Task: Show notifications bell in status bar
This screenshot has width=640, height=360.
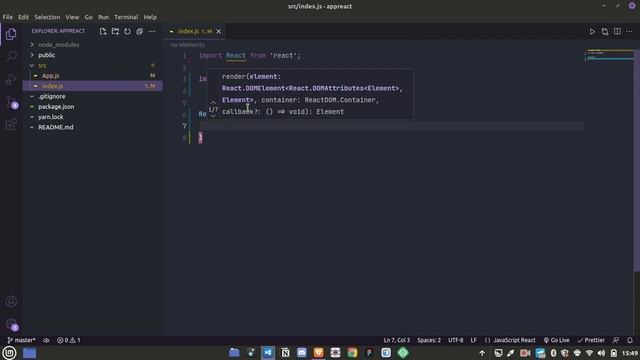Action: click(x=630, y=340)
